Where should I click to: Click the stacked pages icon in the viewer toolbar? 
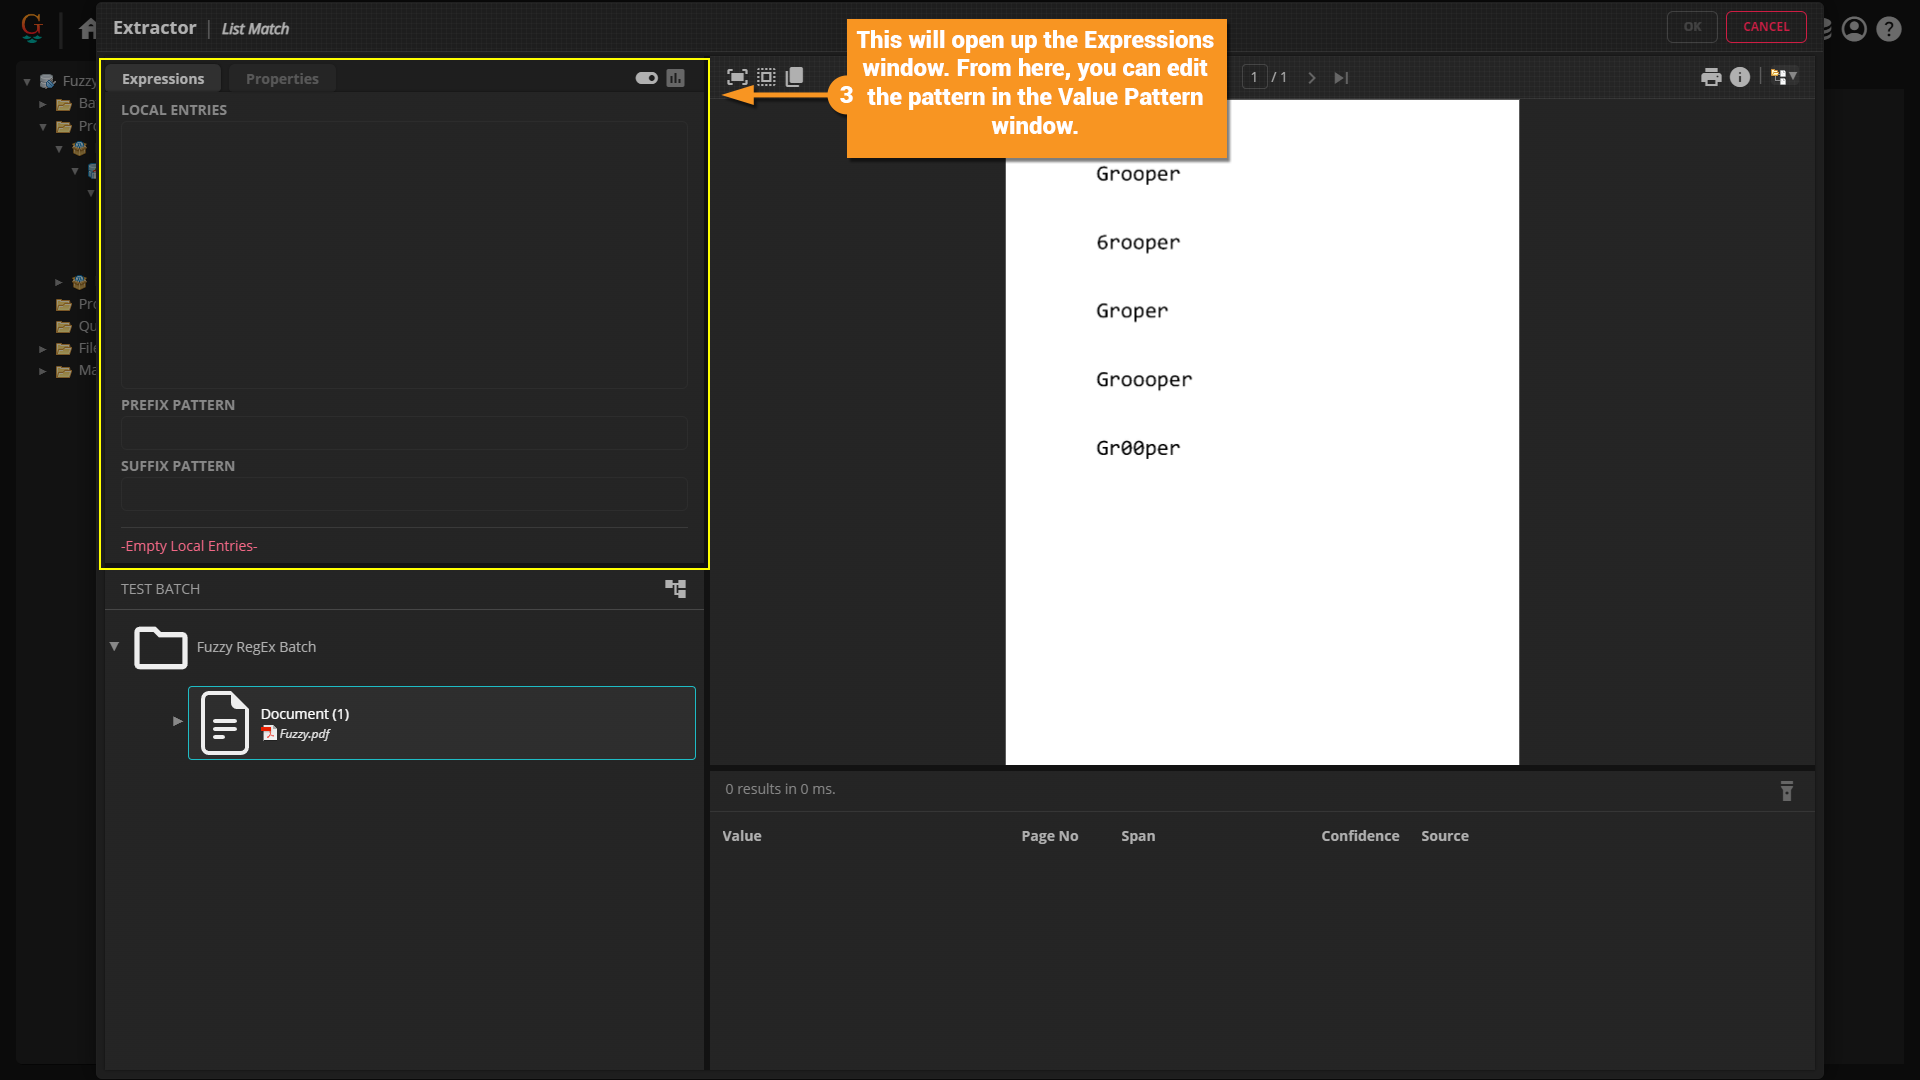pos(795,77)
